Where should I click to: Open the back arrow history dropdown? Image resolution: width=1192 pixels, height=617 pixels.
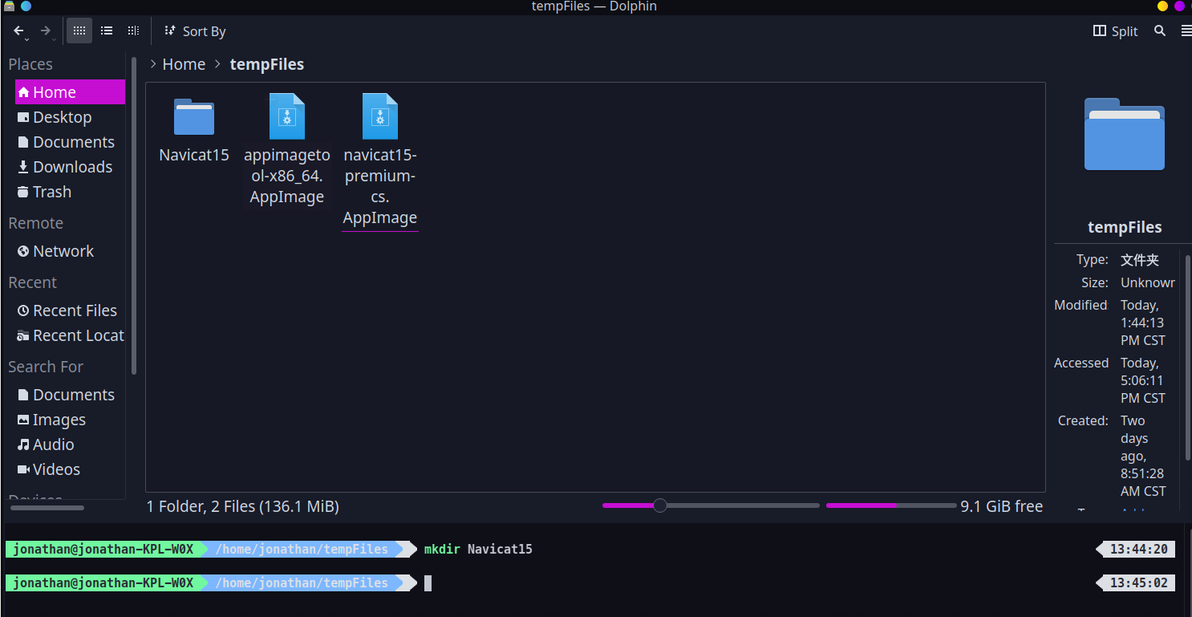pyautogui.click(x=27, y=38)
